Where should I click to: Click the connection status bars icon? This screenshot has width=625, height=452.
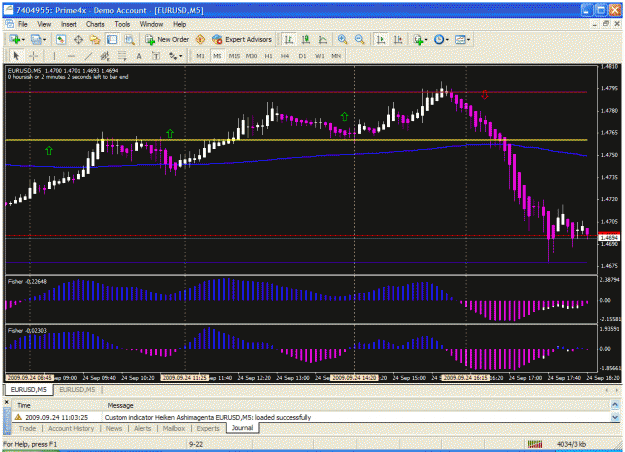(535, 444)
